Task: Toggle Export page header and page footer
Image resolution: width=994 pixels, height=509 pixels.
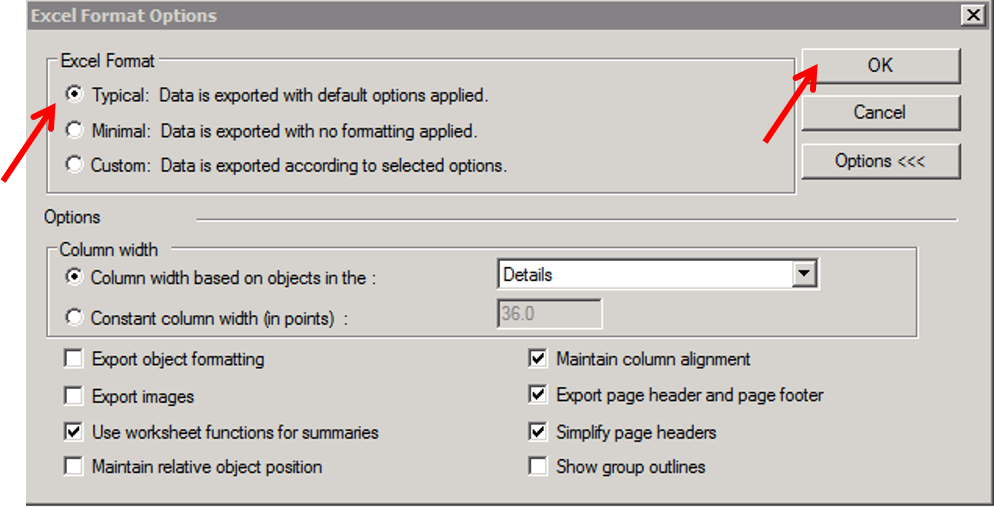Action: (x=538, y=395)
